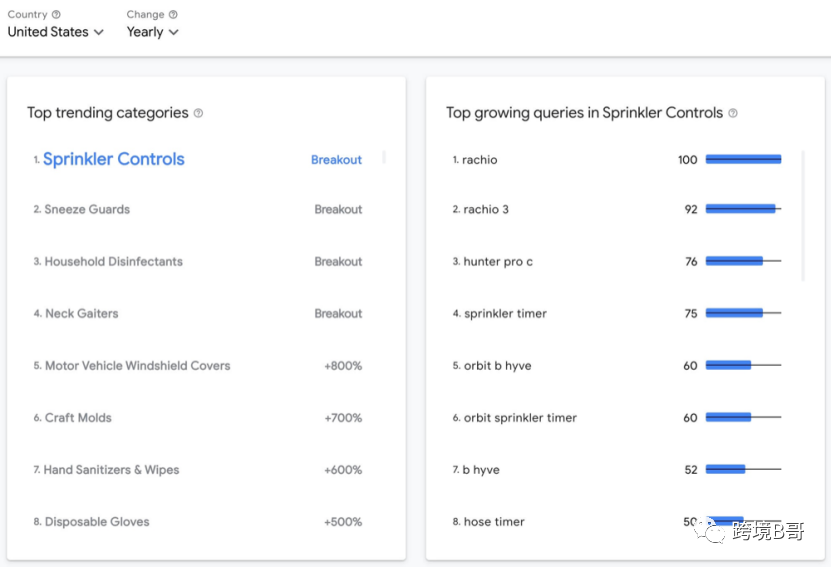Open Motor Vehicle Windshield Covers category
This screenshot has height=567, width=831.
click(137, 366)
